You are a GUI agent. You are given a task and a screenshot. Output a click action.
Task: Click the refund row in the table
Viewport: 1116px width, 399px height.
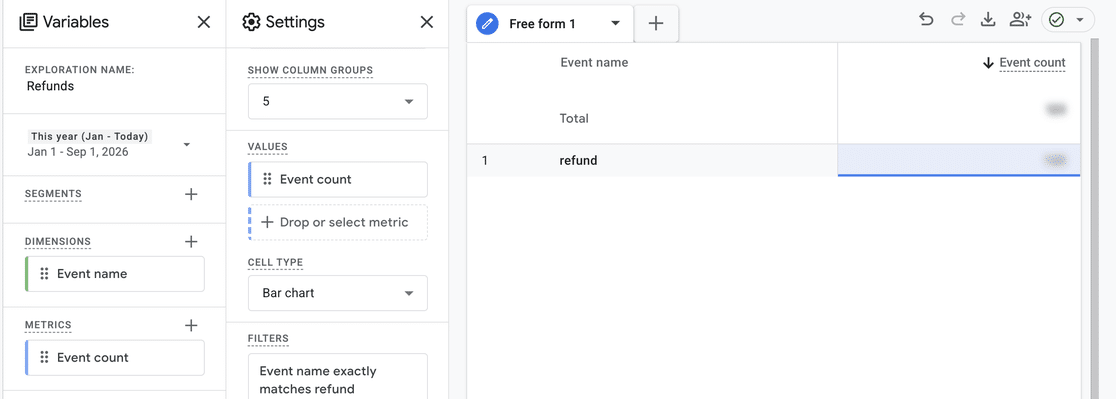point(774,161)
